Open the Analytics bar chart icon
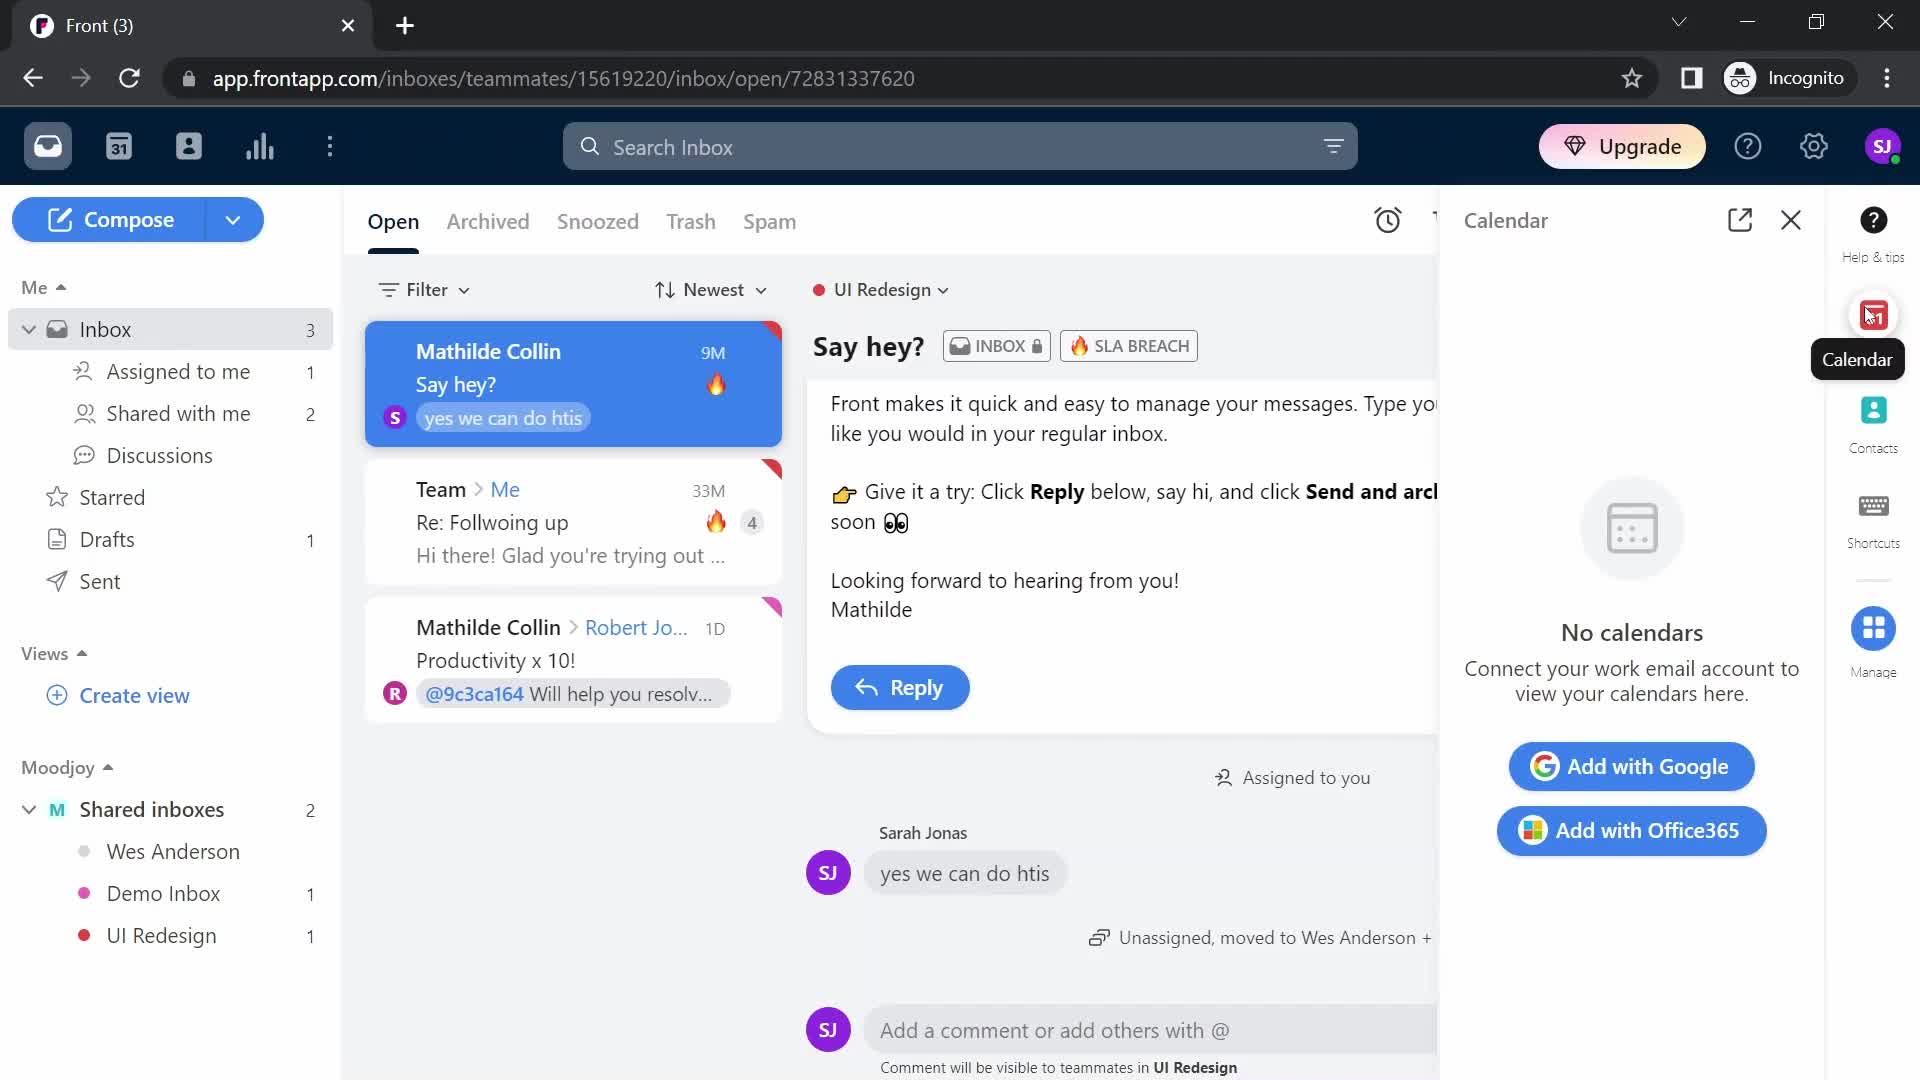 pos(260,147)
